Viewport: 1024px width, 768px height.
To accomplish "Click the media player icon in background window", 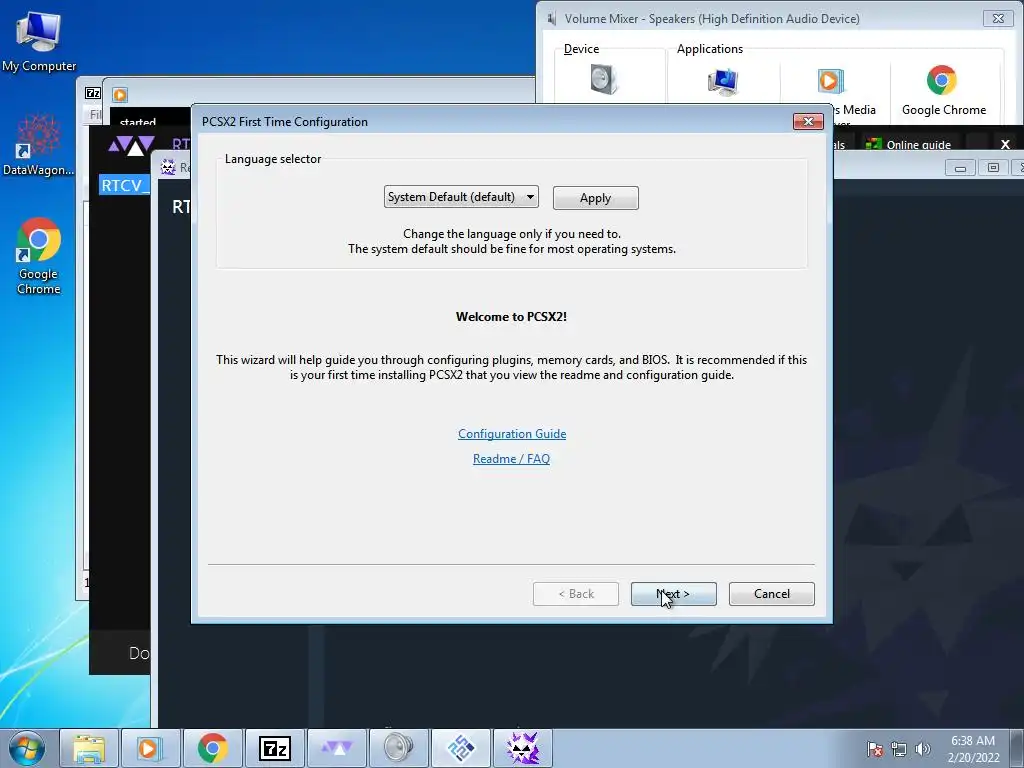I will coord(120,95).
